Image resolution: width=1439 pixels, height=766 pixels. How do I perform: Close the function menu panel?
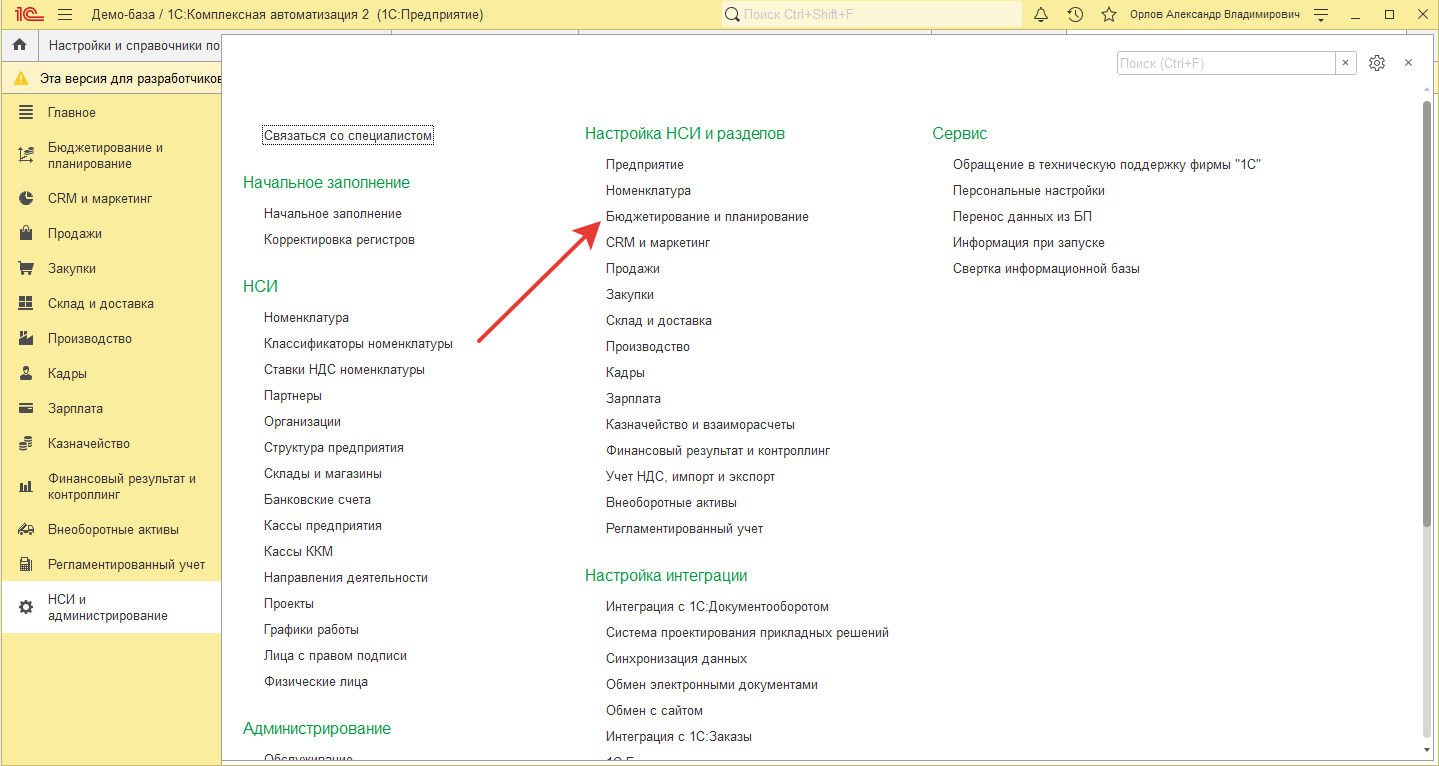tap(1408, 63)
